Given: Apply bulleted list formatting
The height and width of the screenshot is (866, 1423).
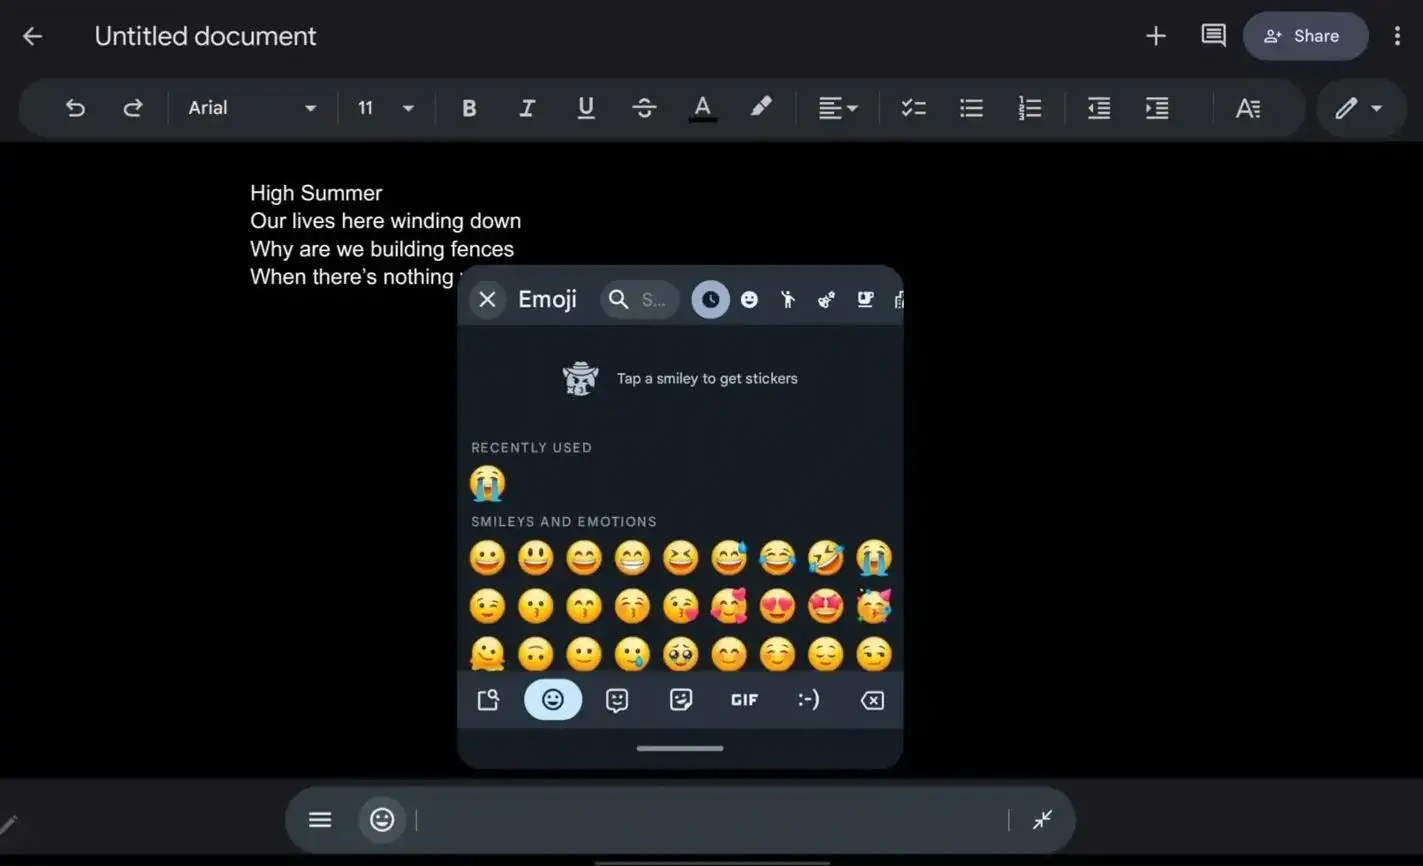Looking at the screenshot, I should pyautogui.click(x=971, y=108).
